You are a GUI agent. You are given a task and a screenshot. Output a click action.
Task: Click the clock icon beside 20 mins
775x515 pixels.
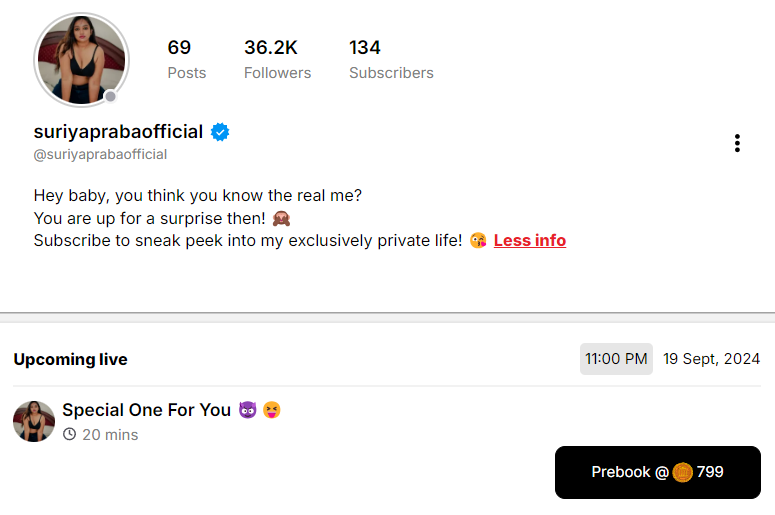point(69,435)
